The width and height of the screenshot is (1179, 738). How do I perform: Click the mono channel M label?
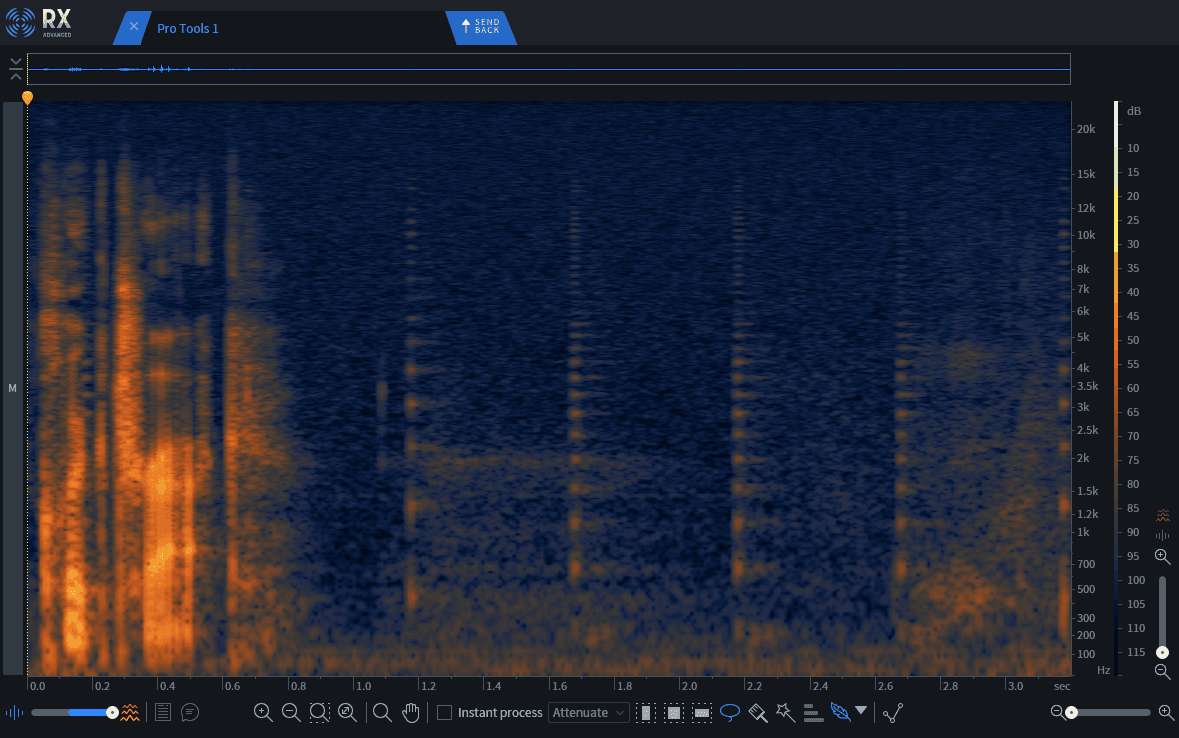[x=12, y=388]
